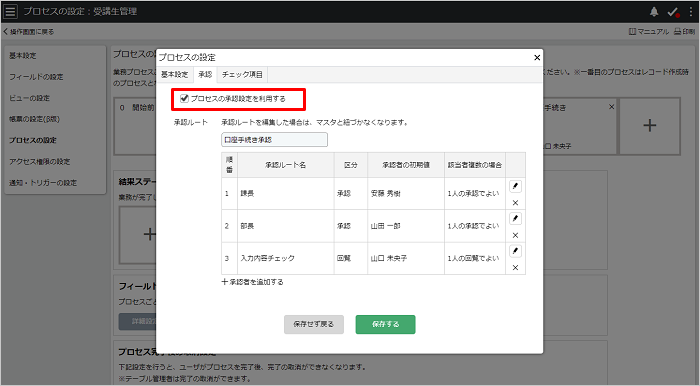Click the 山田 一郎 approver cell

point(406,226)
